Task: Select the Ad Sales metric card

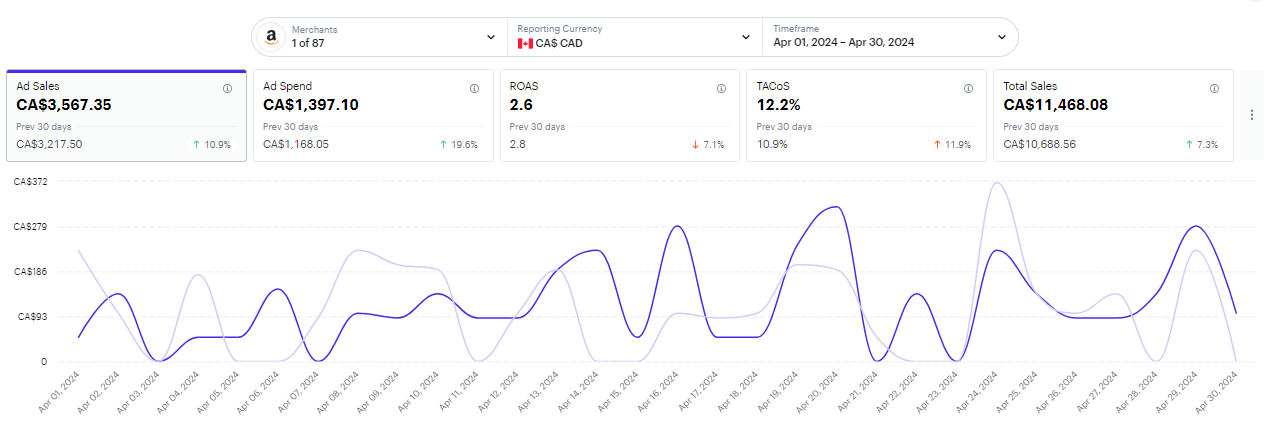Action: [126, 115]
